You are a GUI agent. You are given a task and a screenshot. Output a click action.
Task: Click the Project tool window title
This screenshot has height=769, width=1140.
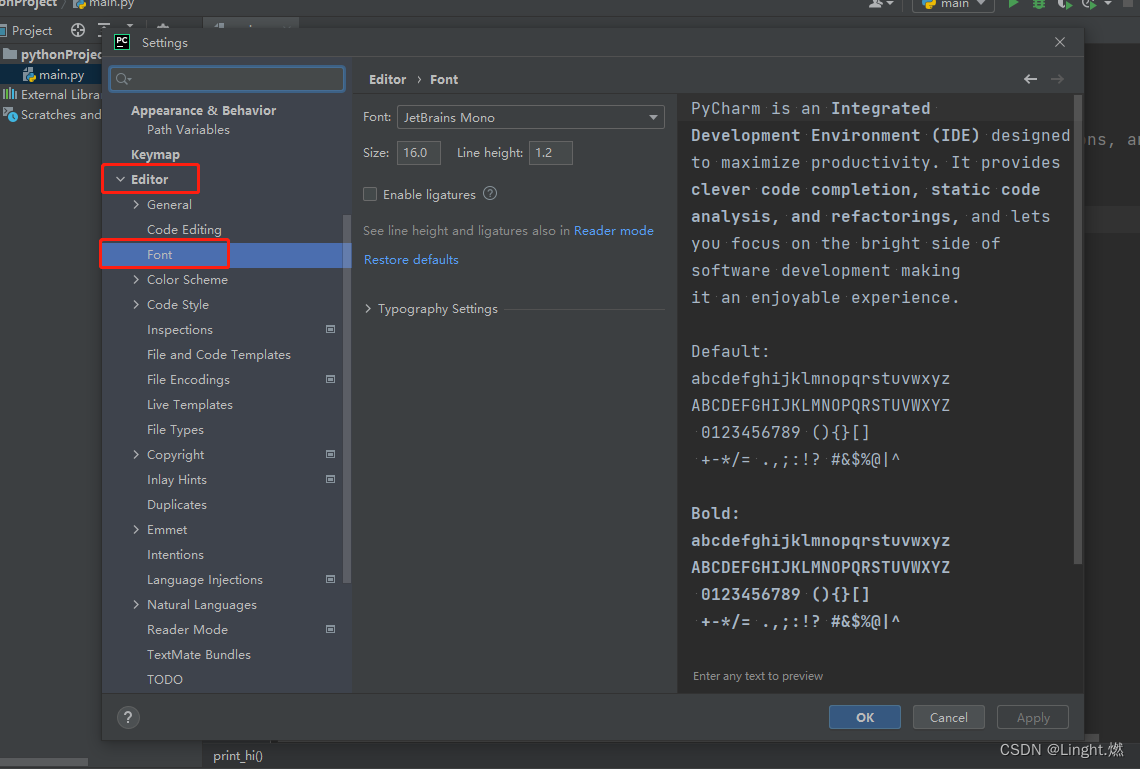[x=32, y=31]
